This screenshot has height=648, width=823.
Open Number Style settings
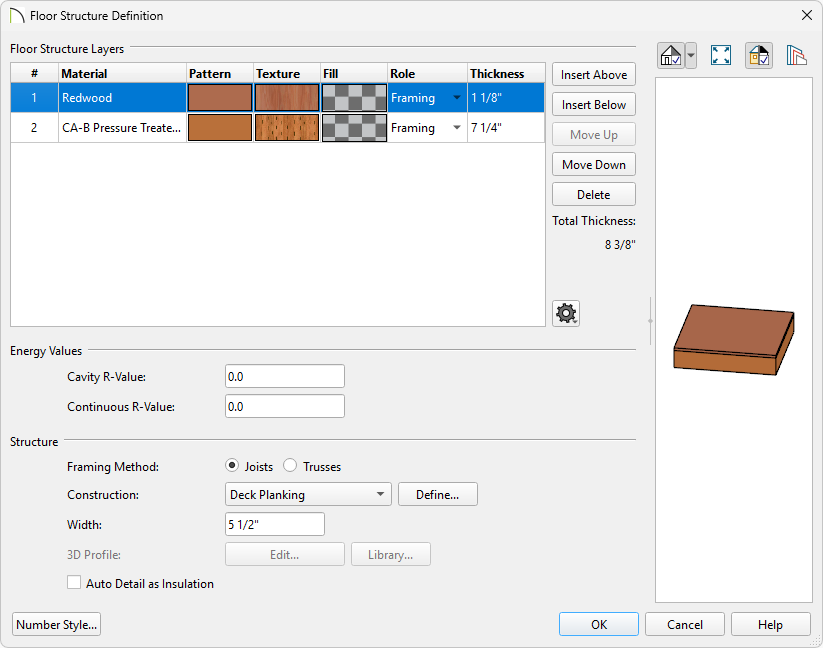[56, 624]
